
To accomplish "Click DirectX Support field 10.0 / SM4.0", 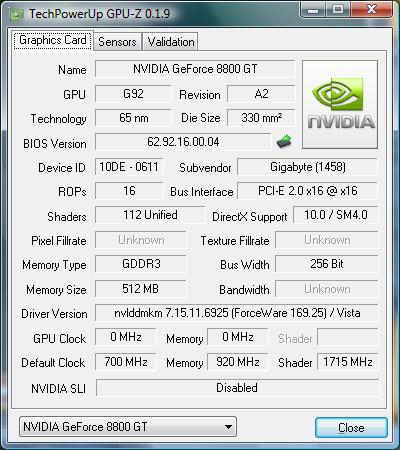I will tap(336, 215).
